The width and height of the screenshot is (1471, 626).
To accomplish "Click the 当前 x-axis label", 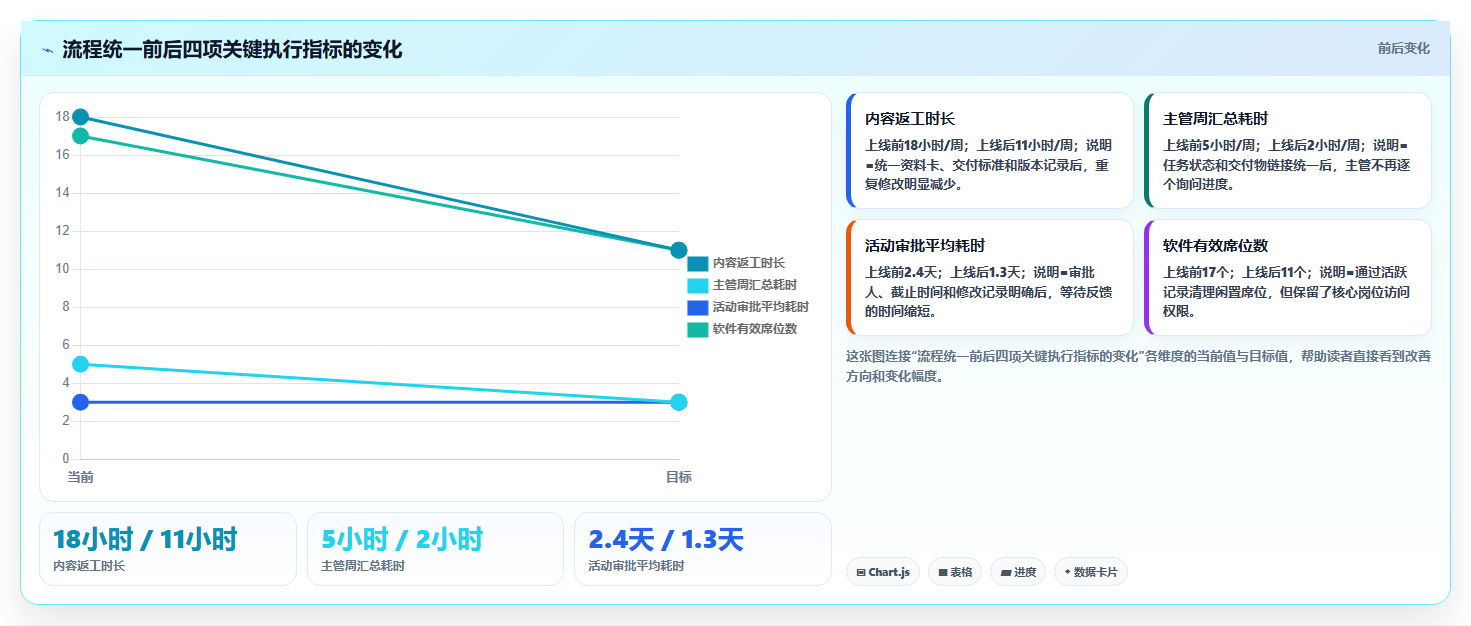I will coord(81,477).
